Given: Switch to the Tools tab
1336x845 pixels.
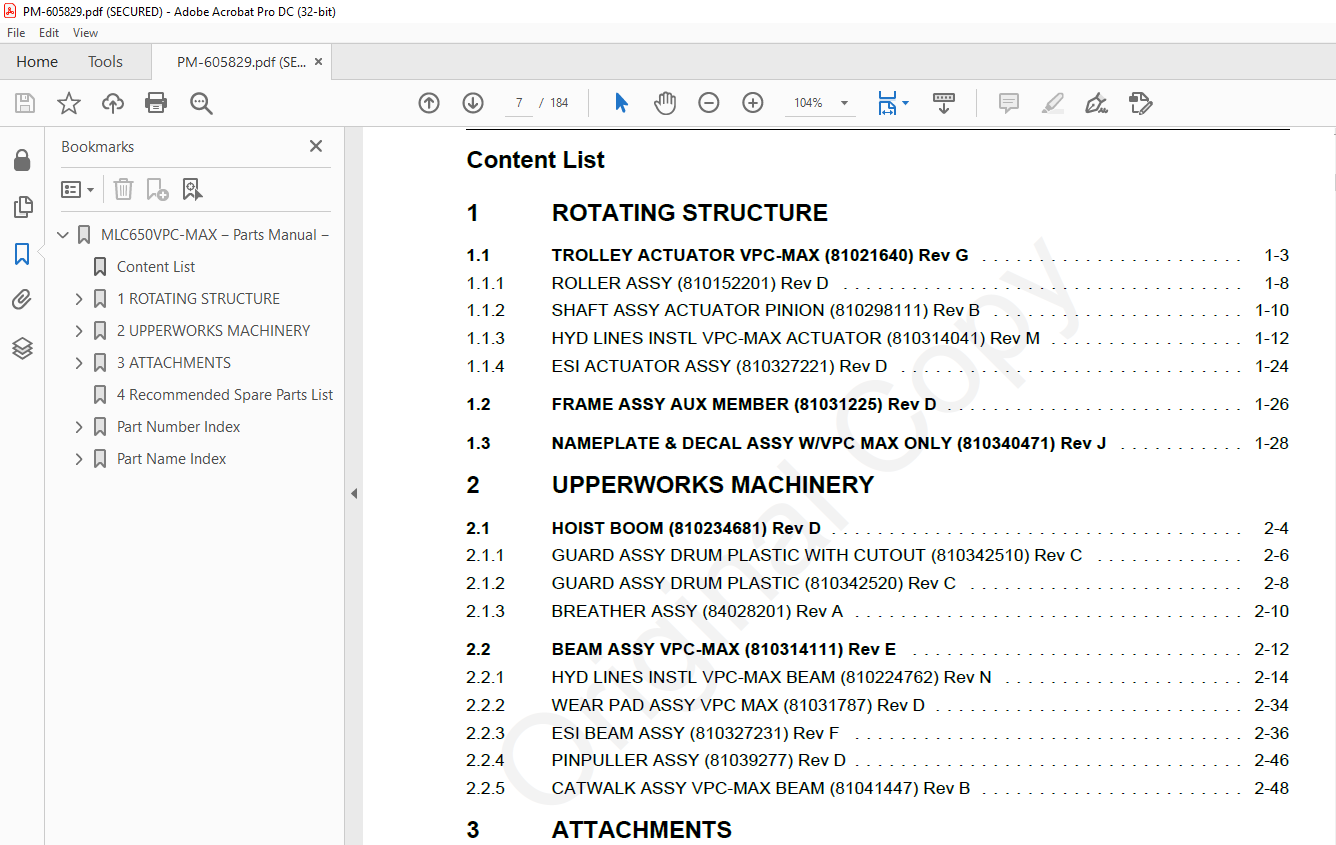Looking at the screenshot, I should point(105,62).
